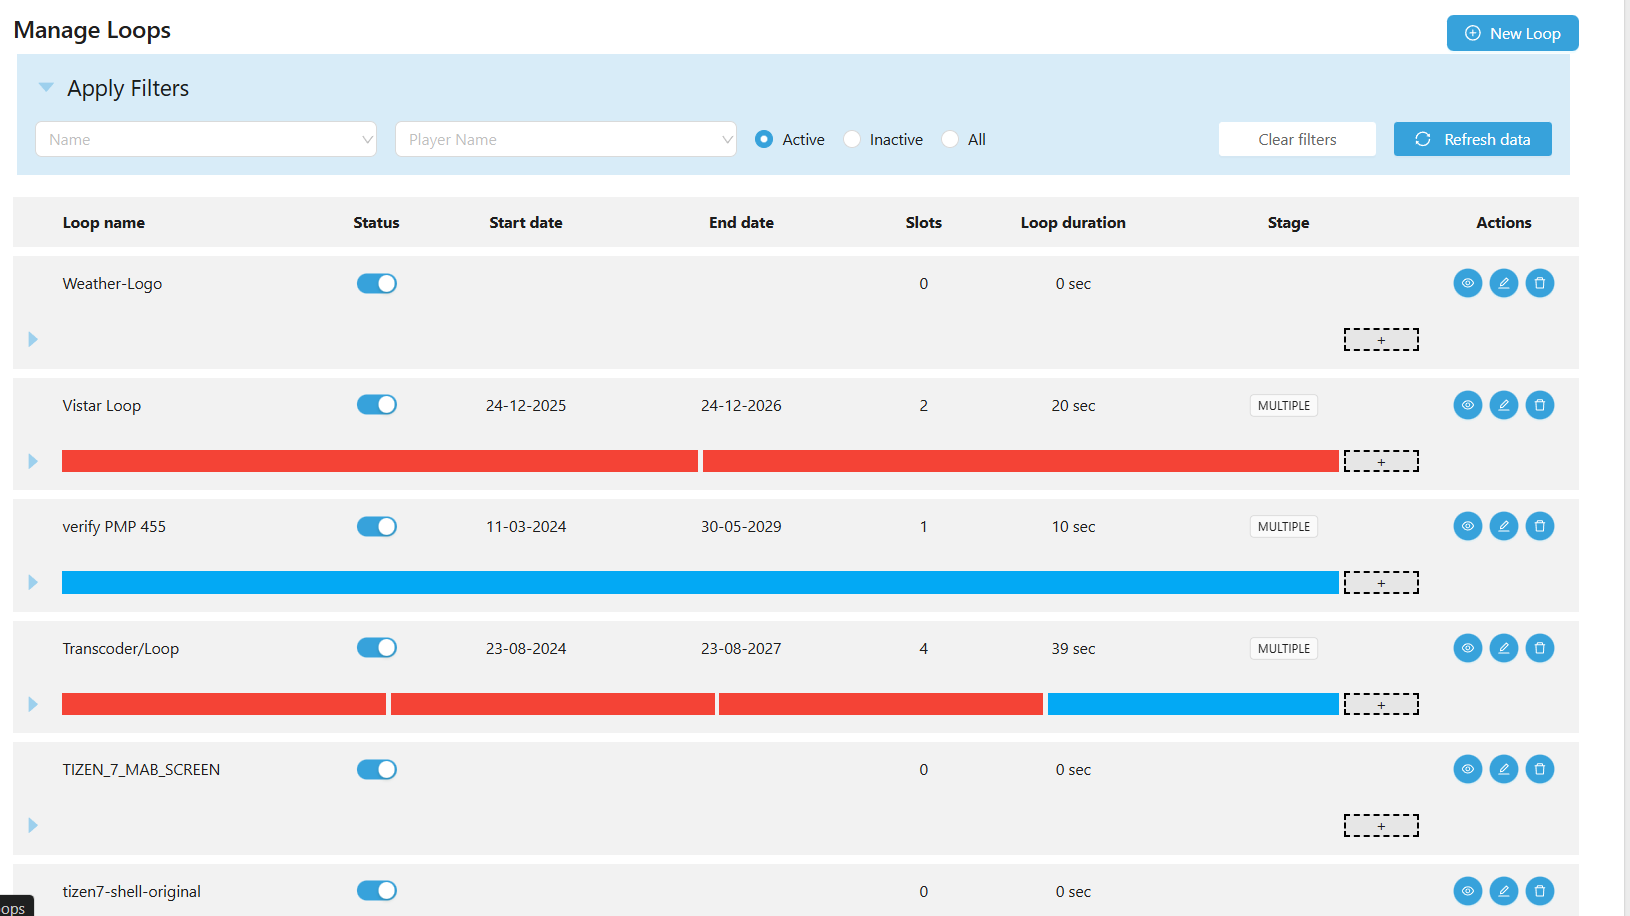This screenshot has height=916, width=1630.
Task: Collapse the Apply Filters section
Action: (x=46, y=88)
